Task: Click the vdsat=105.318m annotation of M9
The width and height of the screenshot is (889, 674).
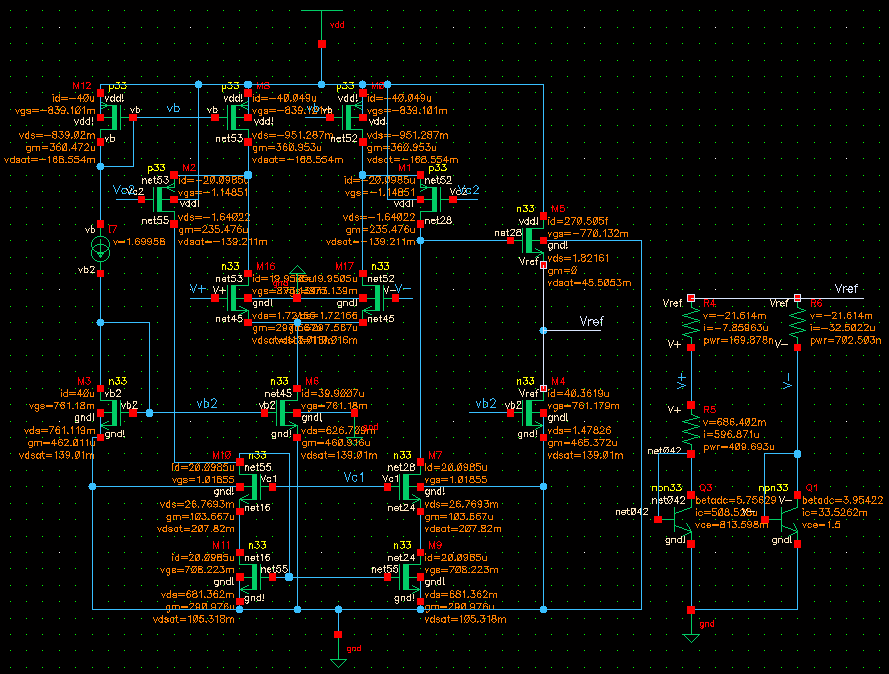Action: click(x=465, y=619)
